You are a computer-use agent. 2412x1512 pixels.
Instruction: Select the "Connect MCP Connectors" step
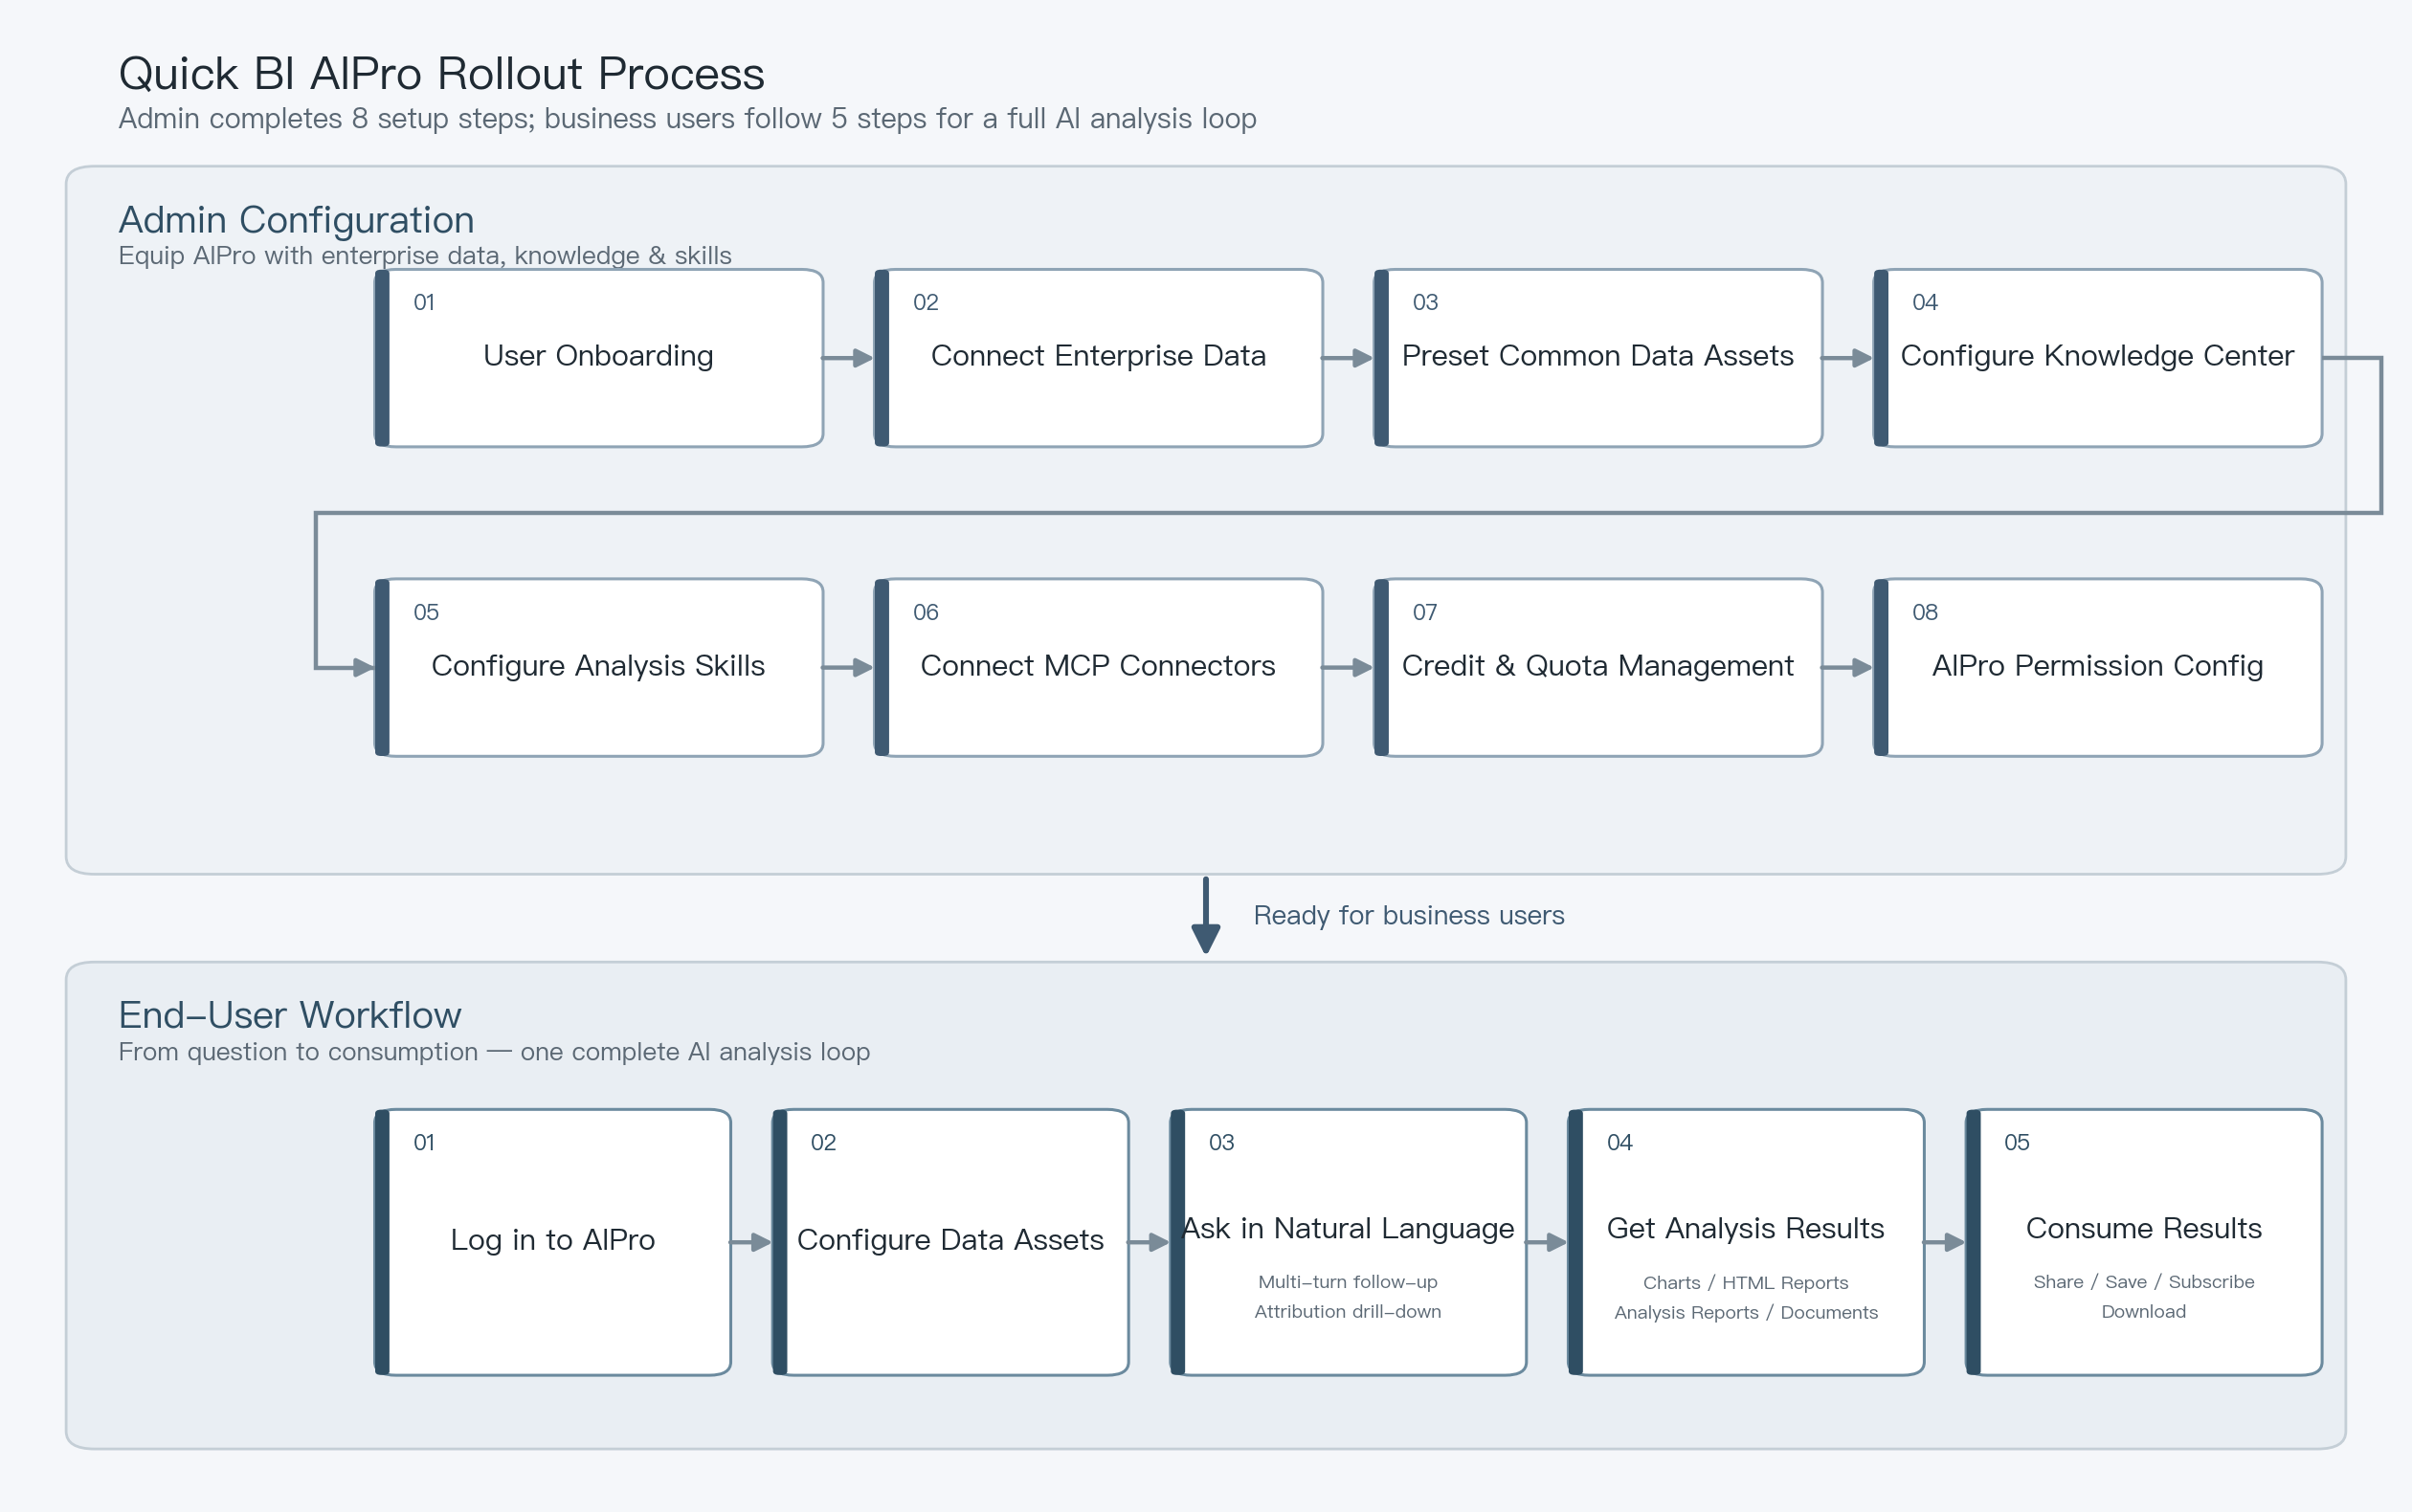click(x=1098, y=667)
